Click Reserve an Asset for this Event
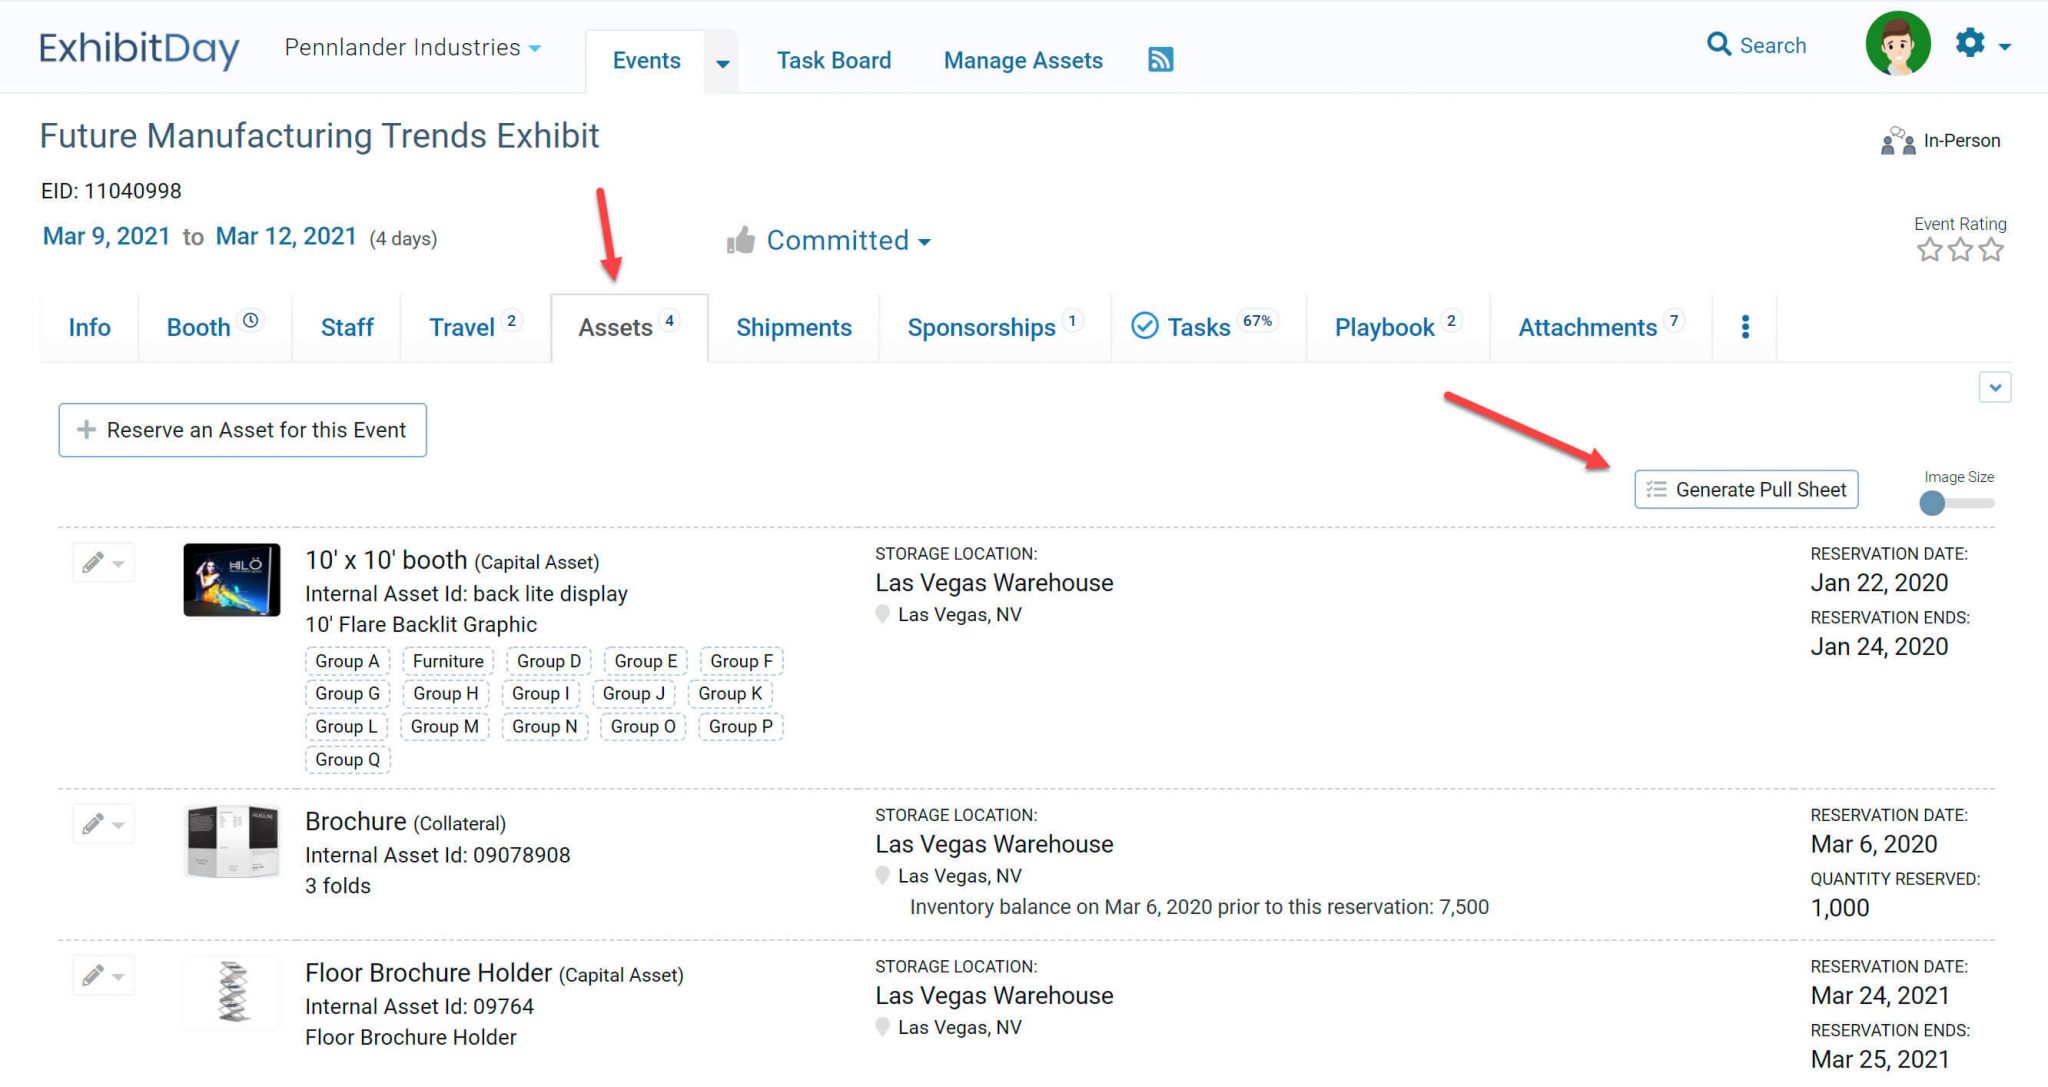Viewport: 2048px width, 1087px height. pyautogui.click(x=241, y=430)
